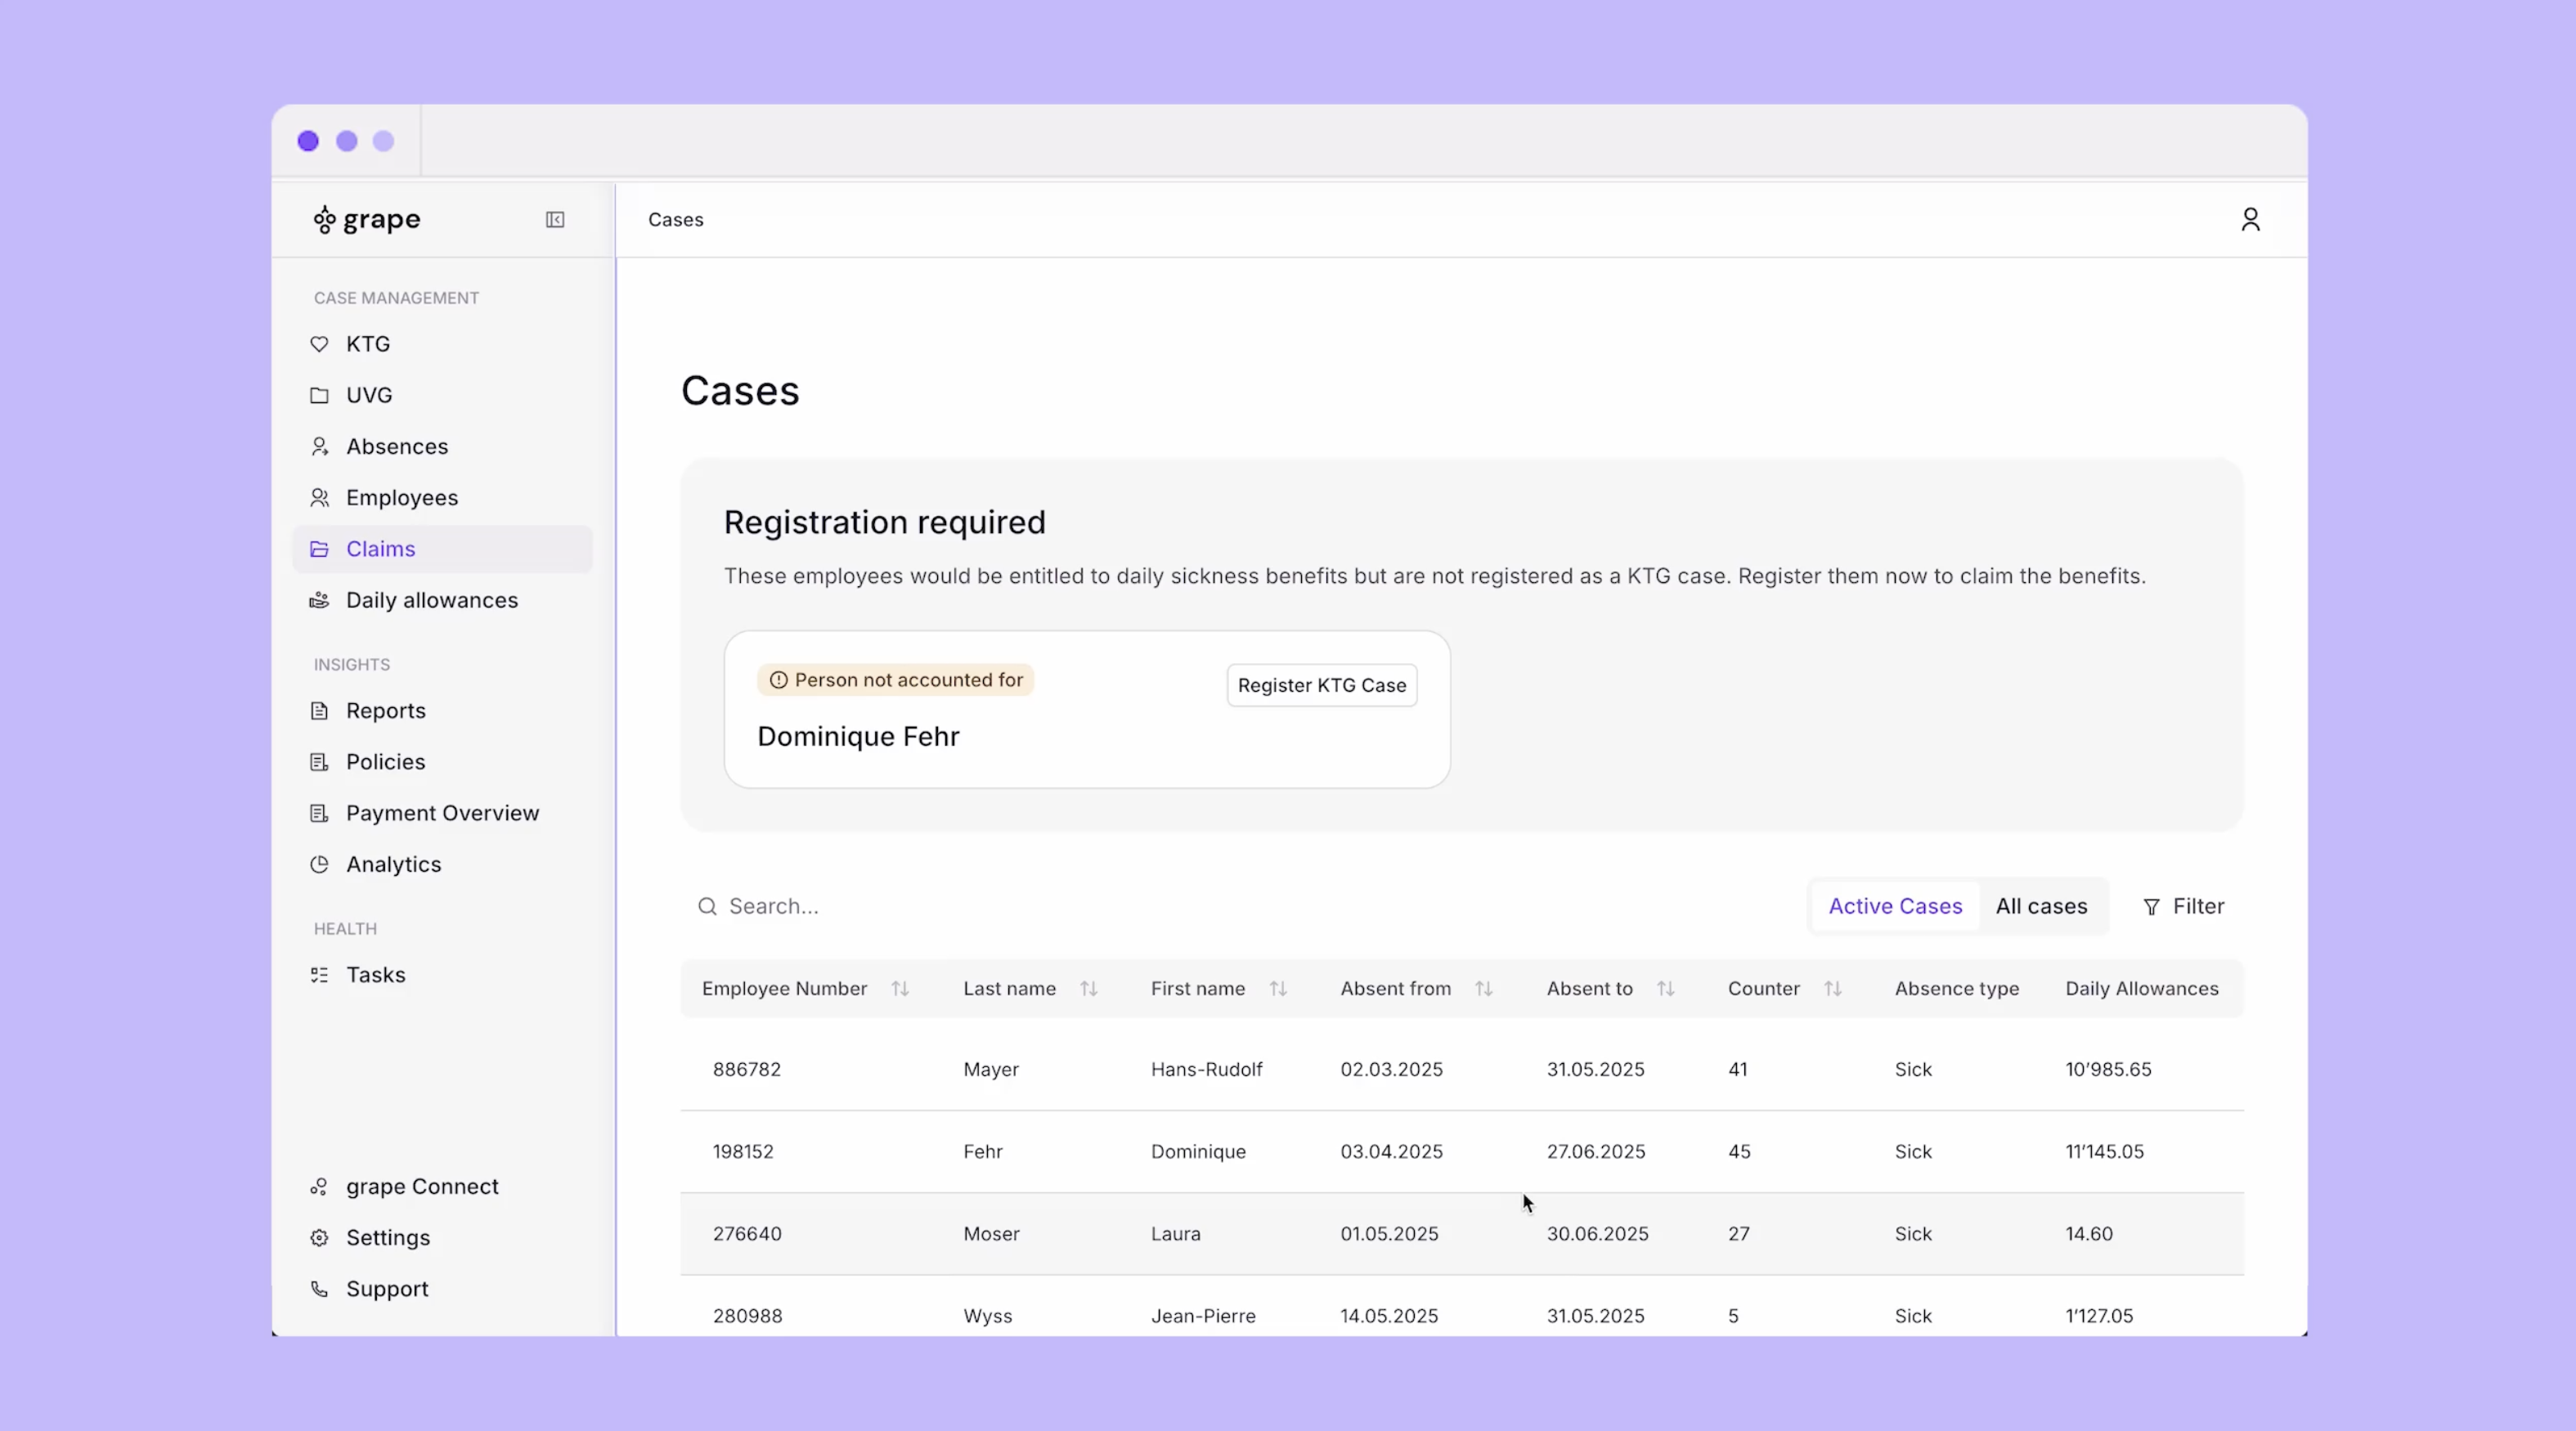2576x1431 pixels.
Task: Click last name Wyss cell
Action: 987,1316
